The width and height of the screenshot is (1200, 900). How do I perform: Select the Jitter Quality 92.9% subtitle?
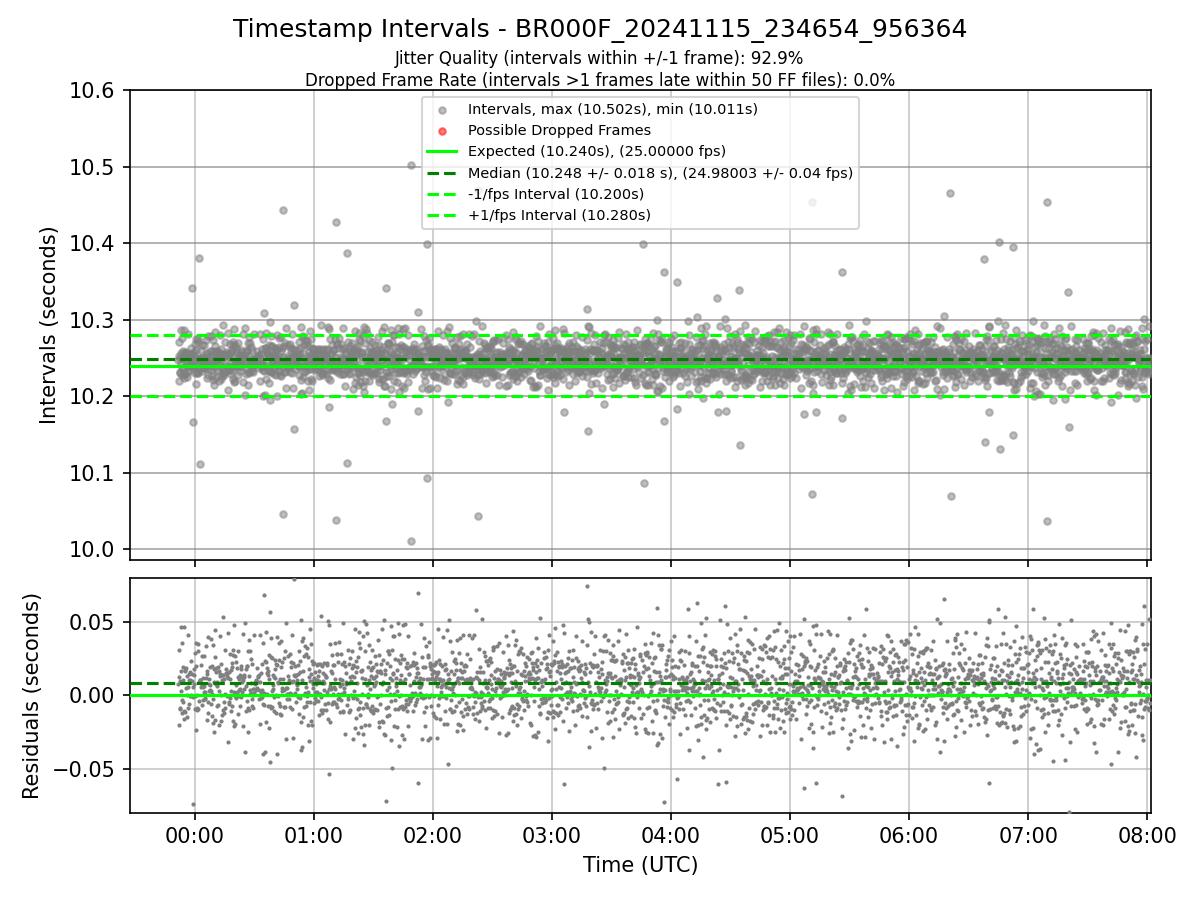coord(599,58)
